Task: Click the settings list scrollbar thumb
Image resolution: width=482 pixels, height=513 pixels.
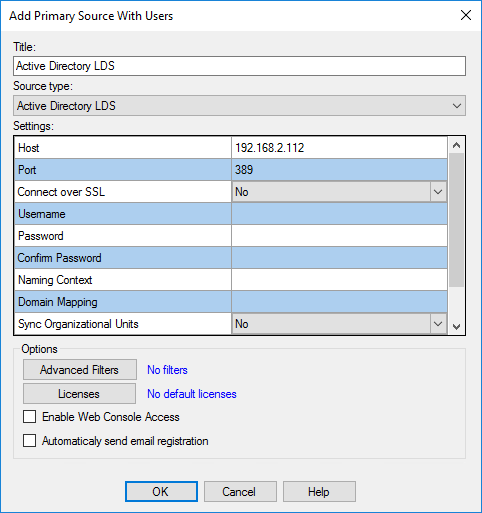Action: tap(456, 220)
